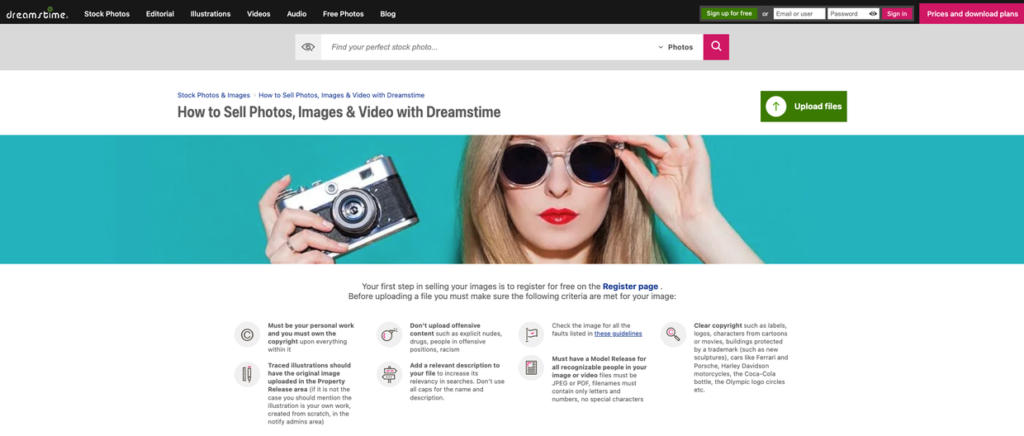Click the flag icon beside image faults

coord(532,334)
